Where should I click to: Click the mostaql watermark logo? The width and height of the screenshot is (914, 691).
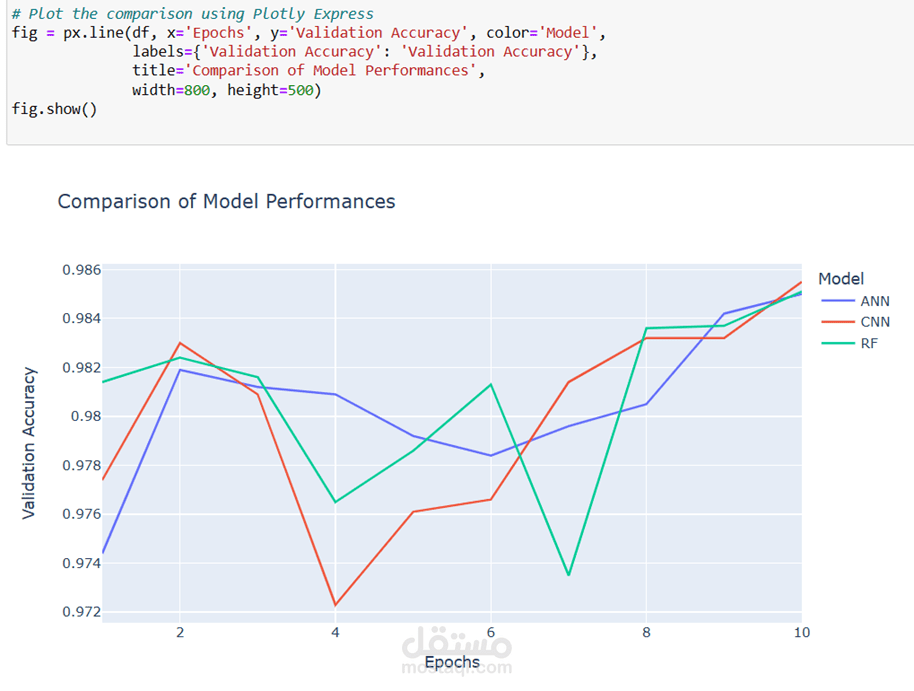coord(456,652)
